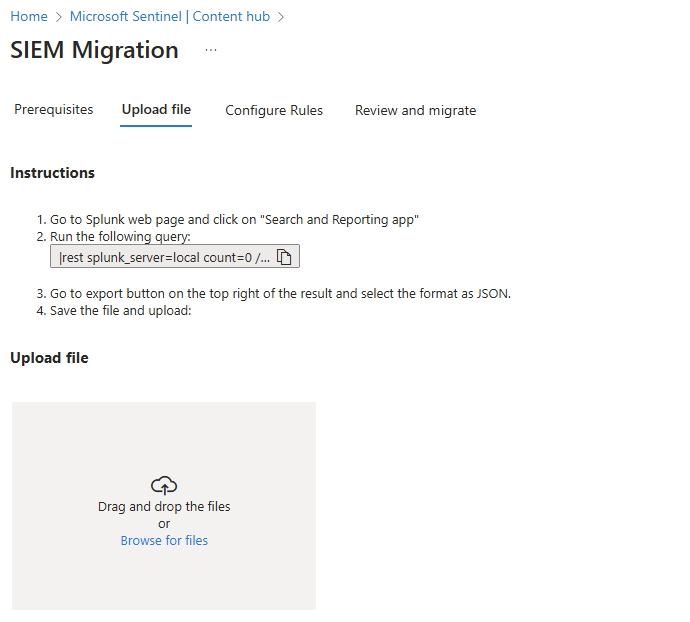The image size is (690, 622).
Task: Switch to the Prerequisites tab
Action: (54, 109)
